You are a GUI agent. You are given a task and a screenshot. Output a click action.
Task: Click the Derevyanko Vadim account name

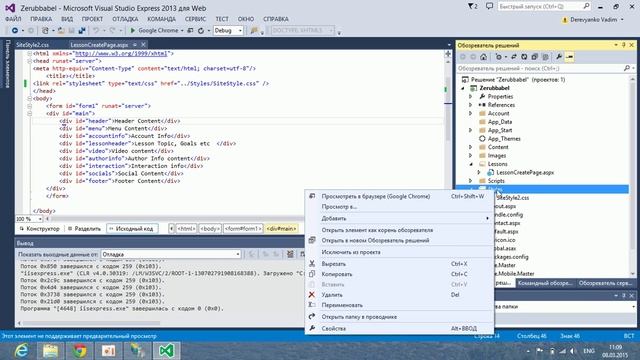593,20
